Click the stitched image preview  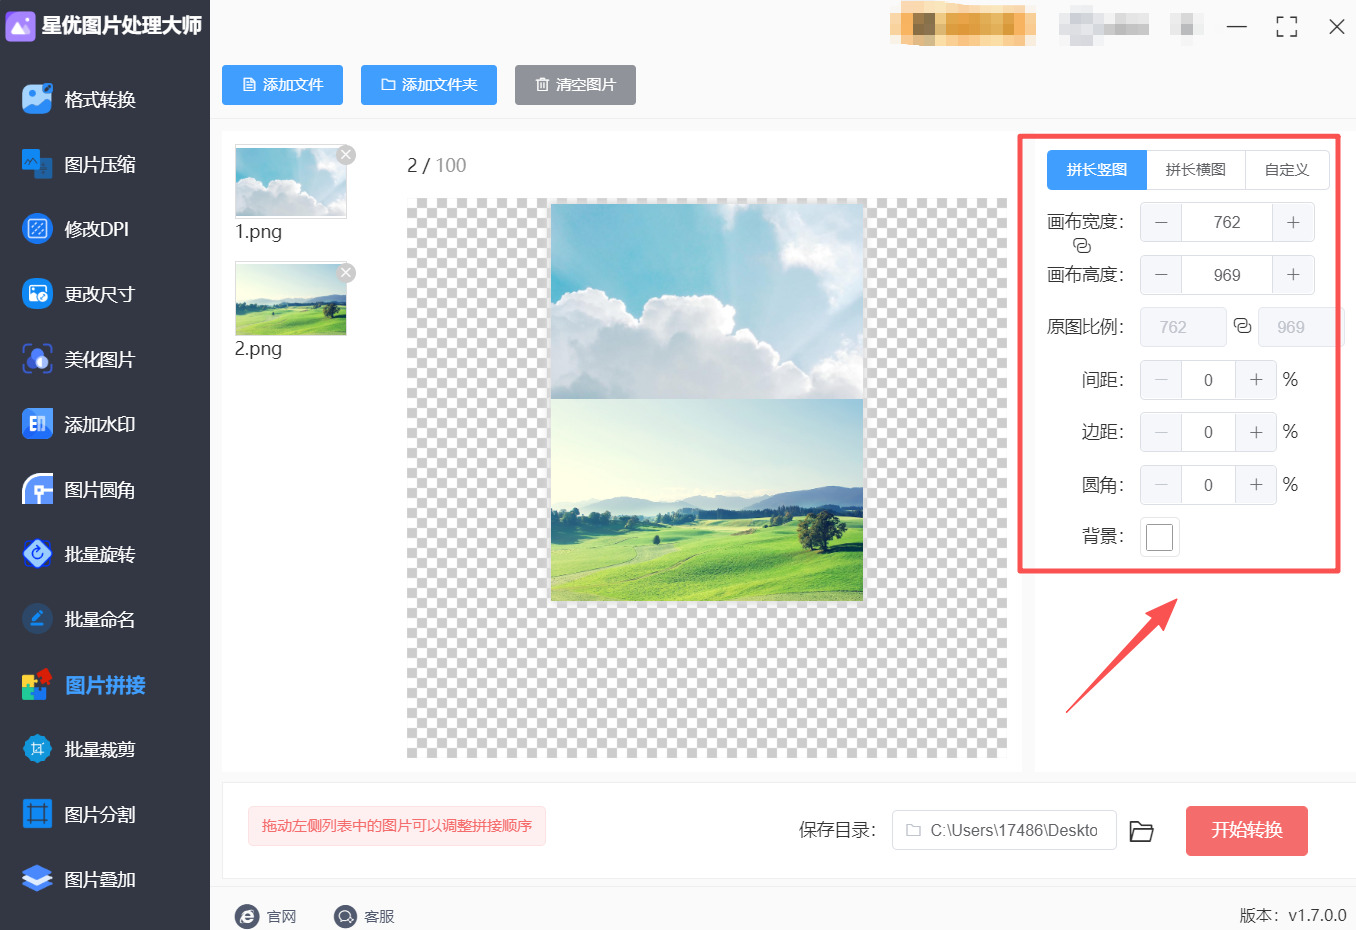coord(707,402)
